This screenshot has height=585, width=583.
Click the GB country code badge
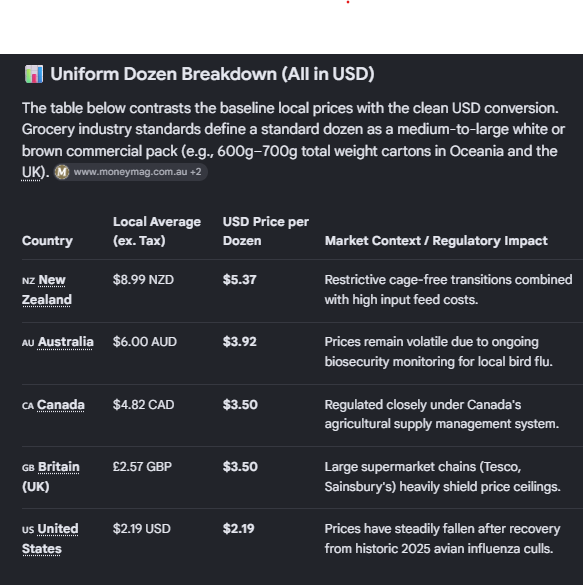[28, 467]
